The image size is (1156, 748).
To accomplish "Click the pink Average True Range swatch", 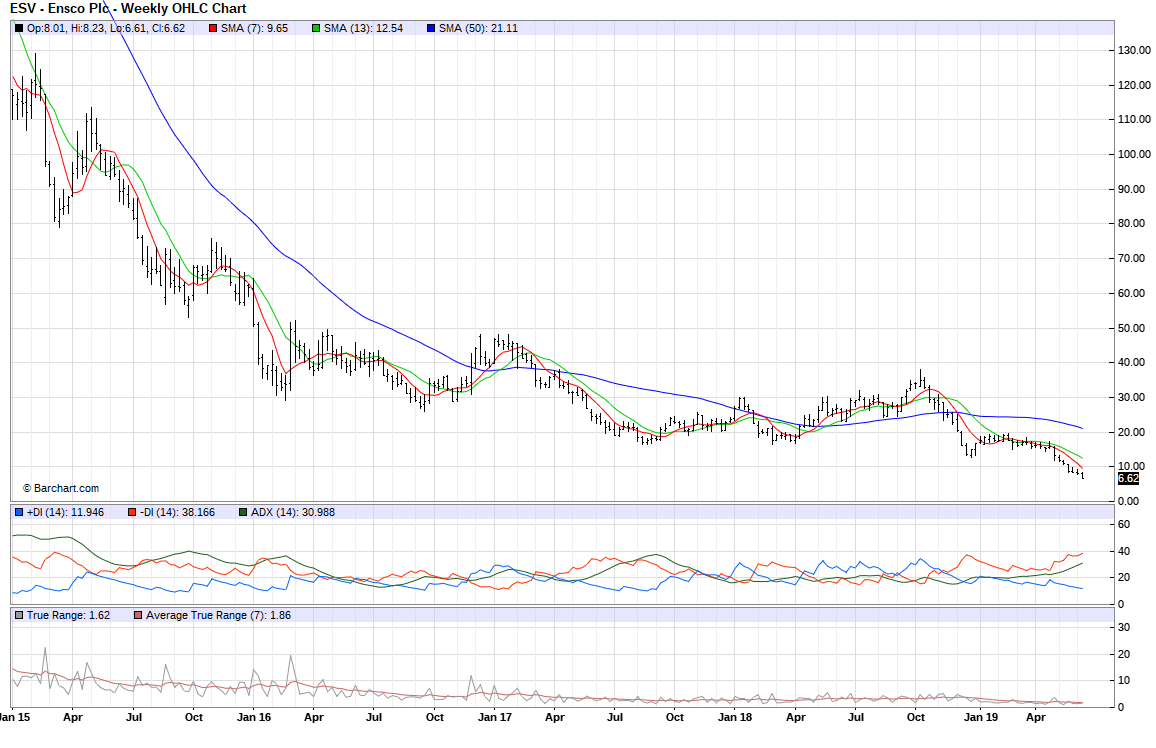I will (x=138, y=615).
